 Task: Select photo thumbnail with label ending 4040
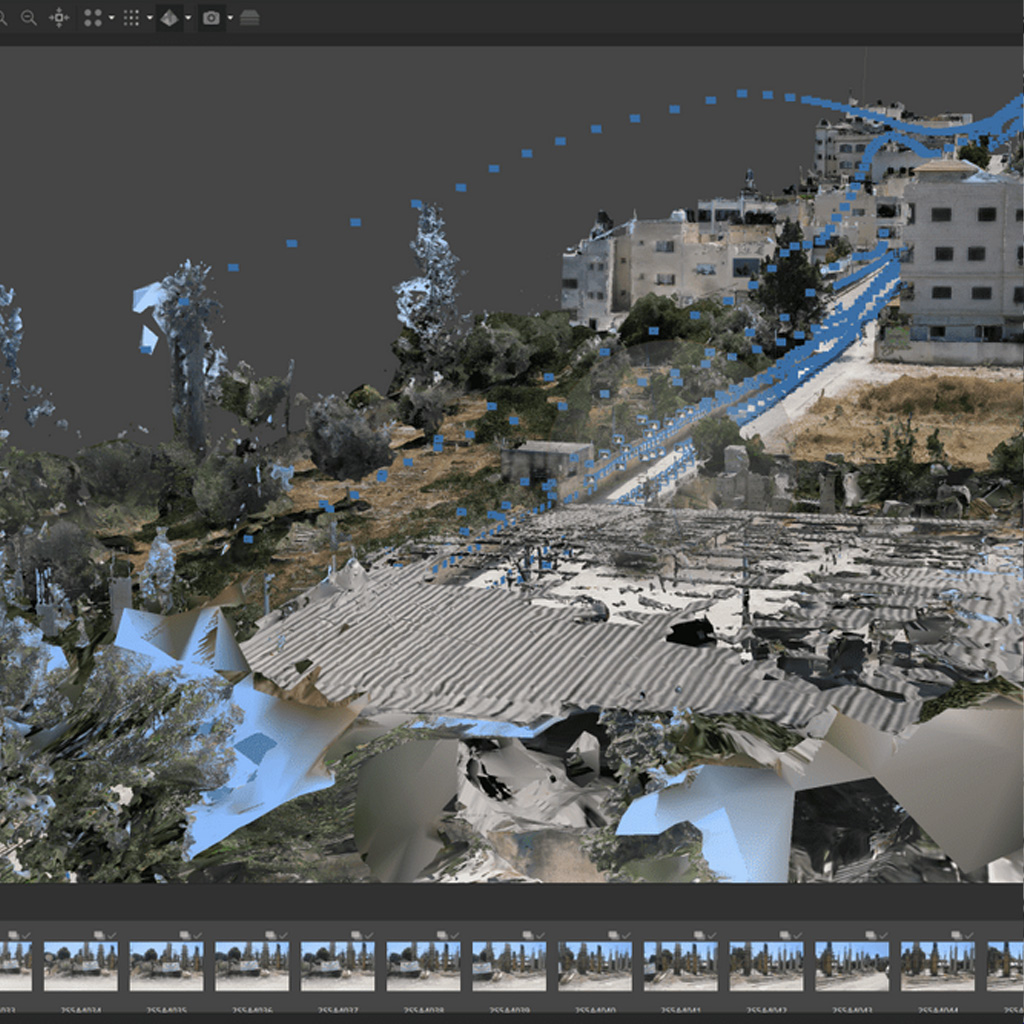[x=595, y=966]
